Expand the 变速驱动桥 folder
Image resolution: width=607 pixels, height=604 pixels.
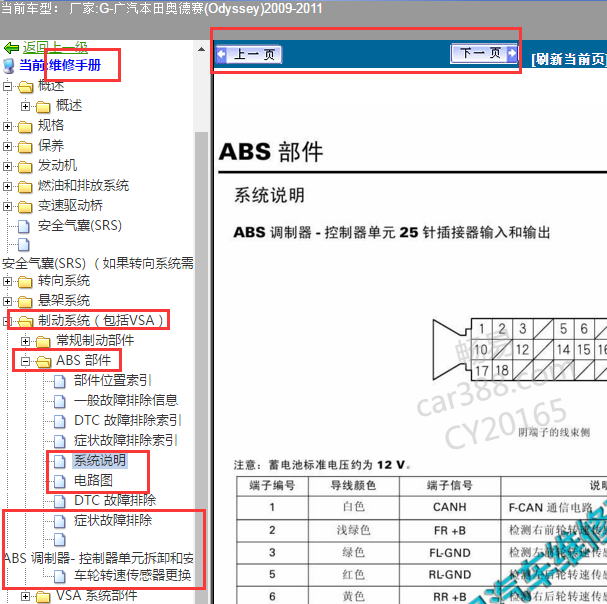[x=7, y=206]
